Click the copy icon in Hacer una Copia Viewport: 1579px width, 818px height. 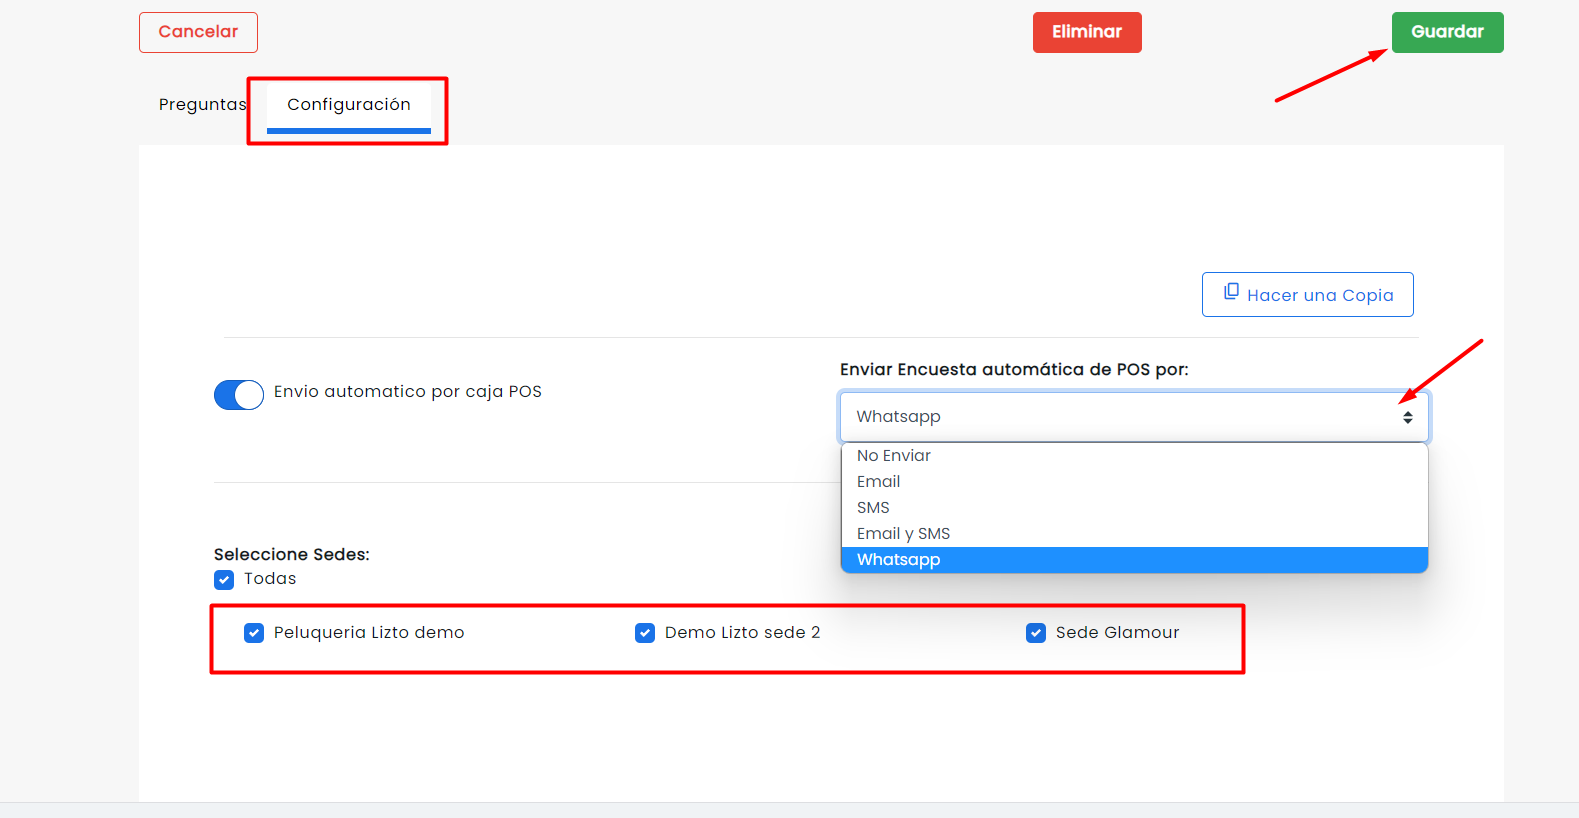[1231, 292]
